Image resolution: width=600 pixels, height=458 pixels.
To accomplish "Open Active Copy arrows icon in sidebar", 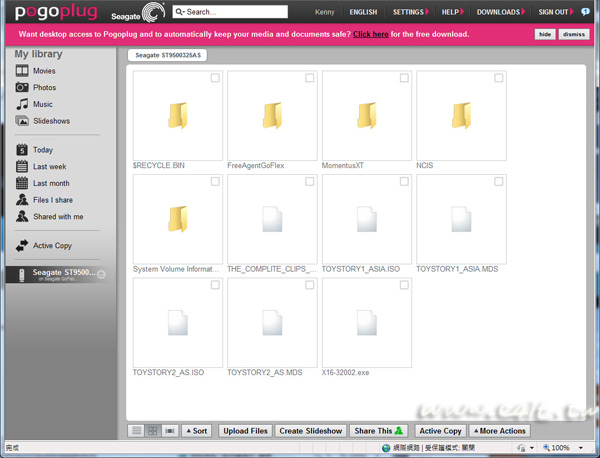I will pyautogui.click(x=22, y=245).
